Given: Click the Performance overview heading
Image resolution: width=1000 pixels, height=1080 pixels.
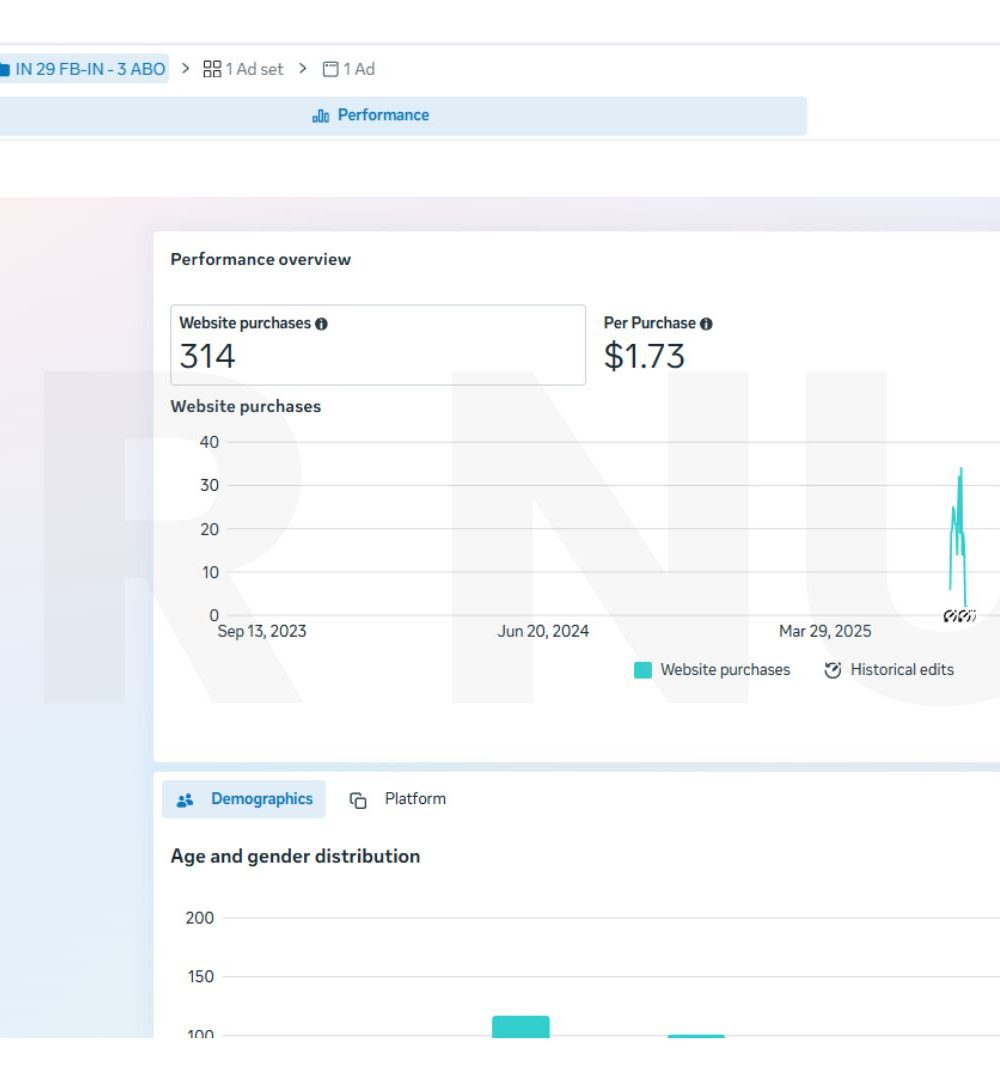Looking at the screenshot, I should point(261,260).
